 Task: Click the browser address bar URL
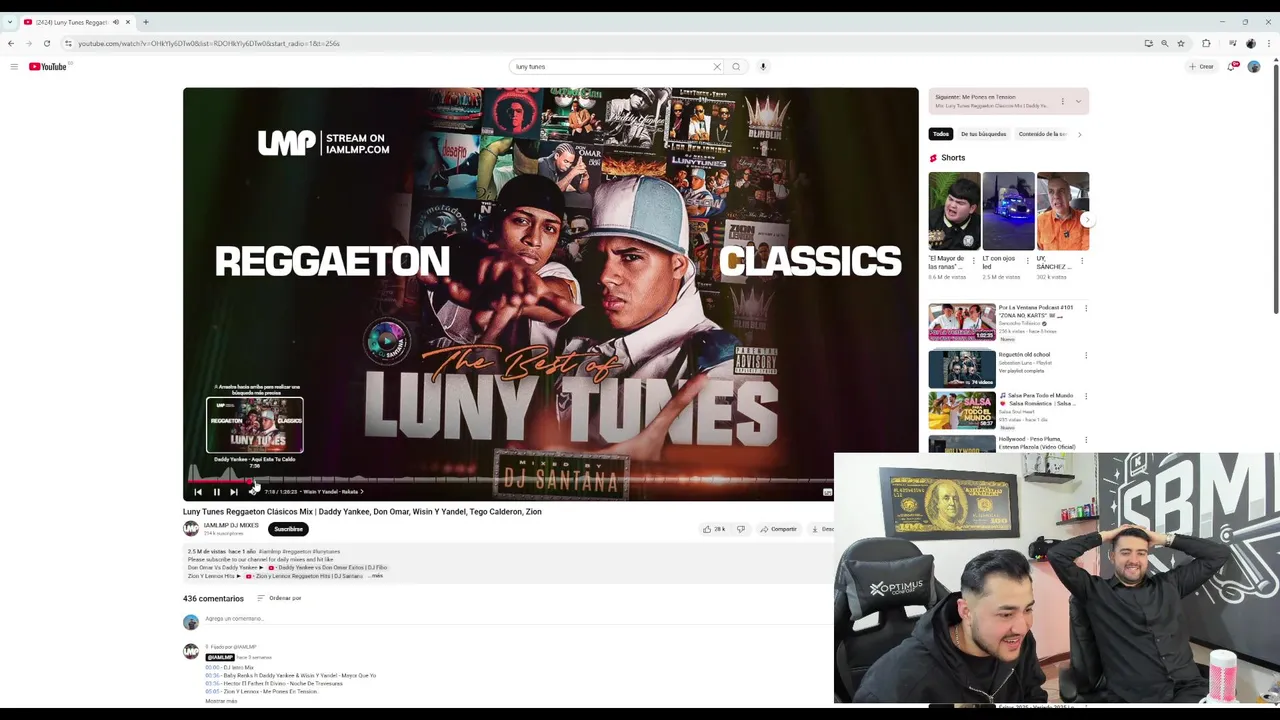tap(209, 43)
